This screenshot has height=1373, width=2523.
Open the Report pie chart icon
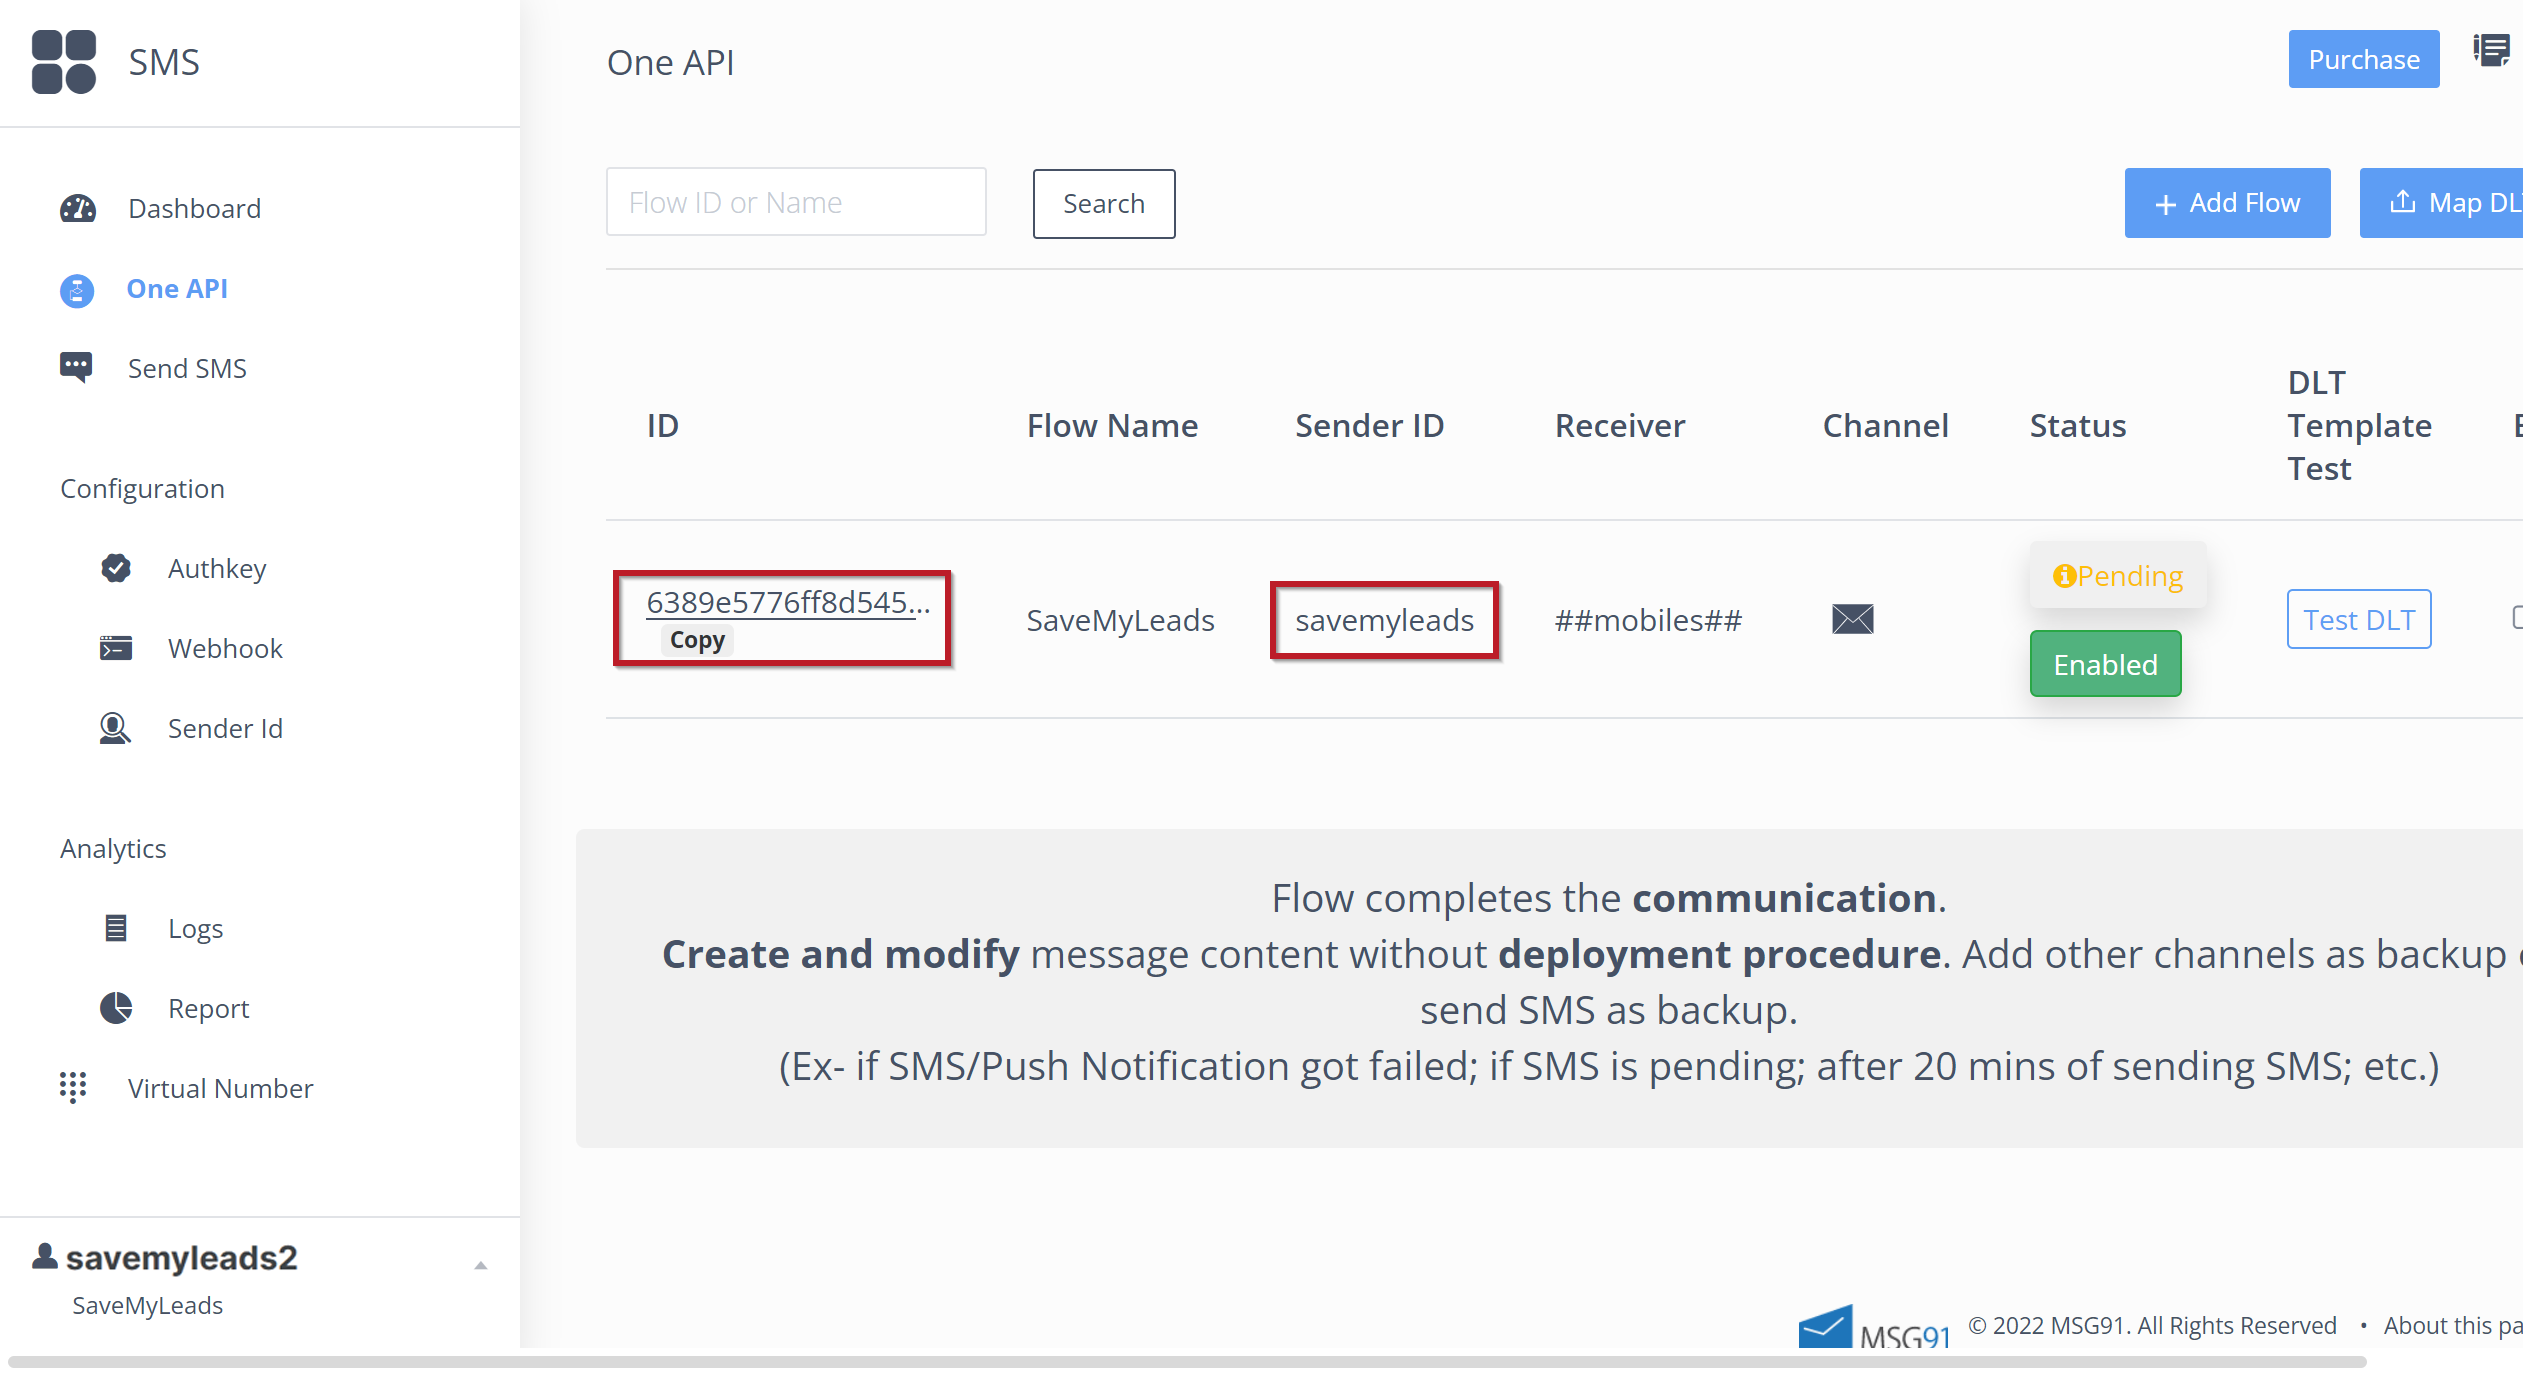tap(116, 1008)
